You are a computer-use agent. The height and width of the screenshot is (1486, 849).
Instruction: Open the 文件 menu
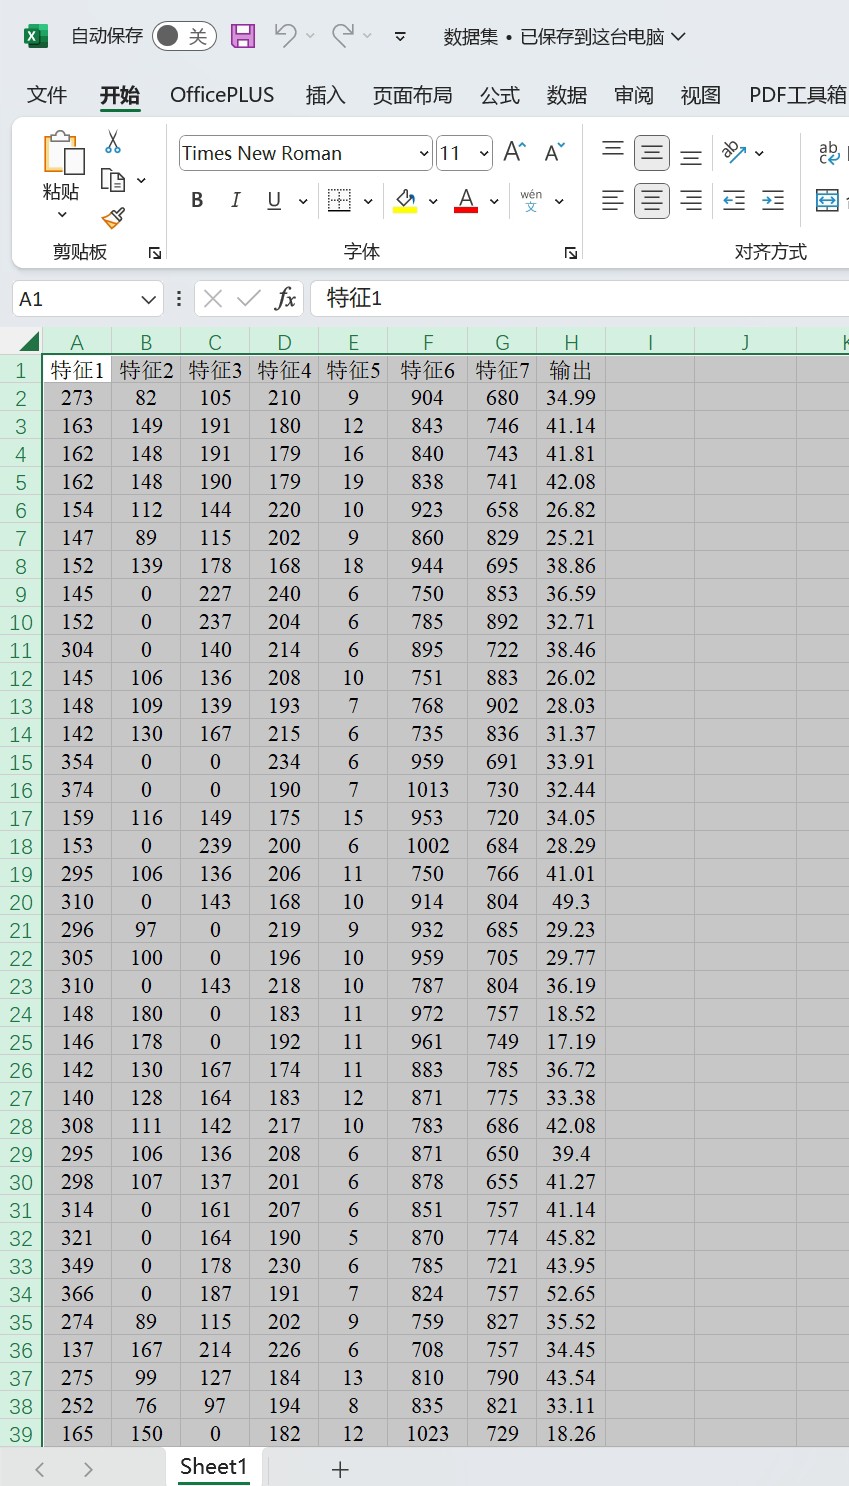point(47,95)
